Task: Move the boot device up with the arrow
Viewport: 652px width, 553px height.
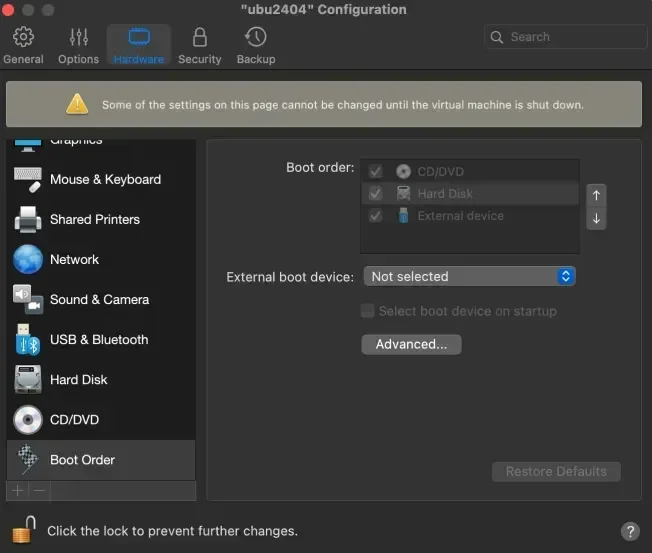Action: tap(596, 196)
